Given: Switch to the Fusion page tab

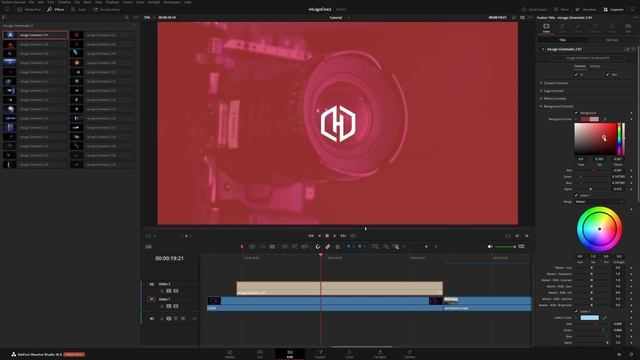Looking at the screenshot, I should click(320, 354).
